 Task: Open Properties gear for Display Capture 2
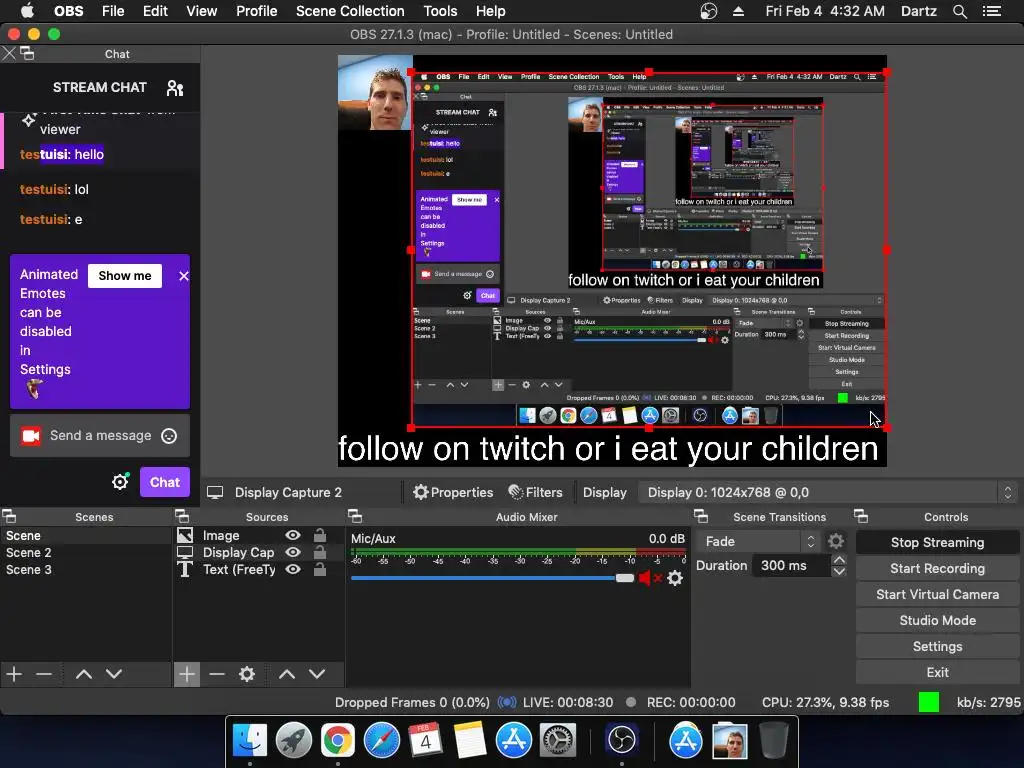point(453,492)
